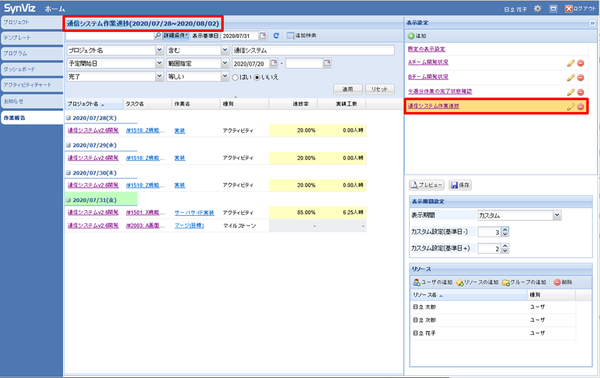The height and width of the screenshot is (378, 600).
Task: Click リソースの追加 add resource icon
Action: point(460,282)
